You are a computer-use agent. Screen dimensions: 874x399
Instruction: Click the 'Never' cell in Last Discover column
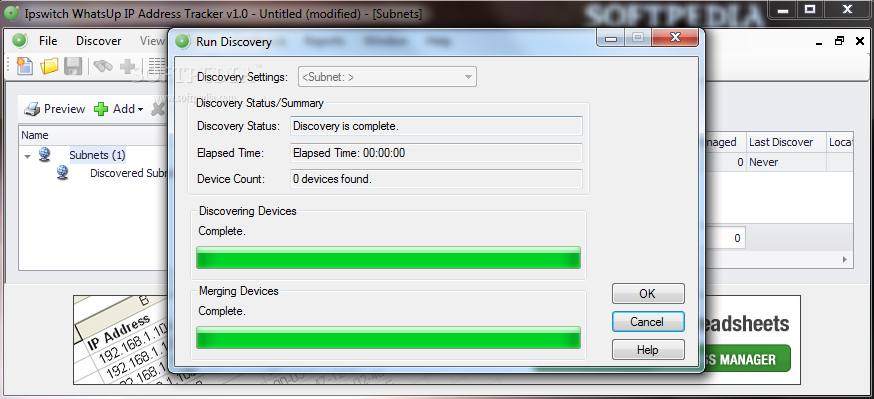(786, 162)
